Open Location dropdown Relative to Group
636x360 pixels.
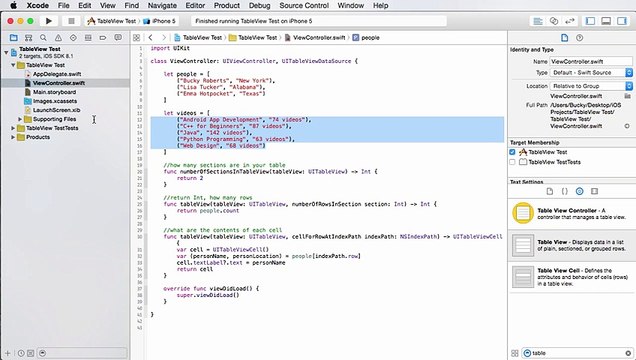click(x=591, y=86)
